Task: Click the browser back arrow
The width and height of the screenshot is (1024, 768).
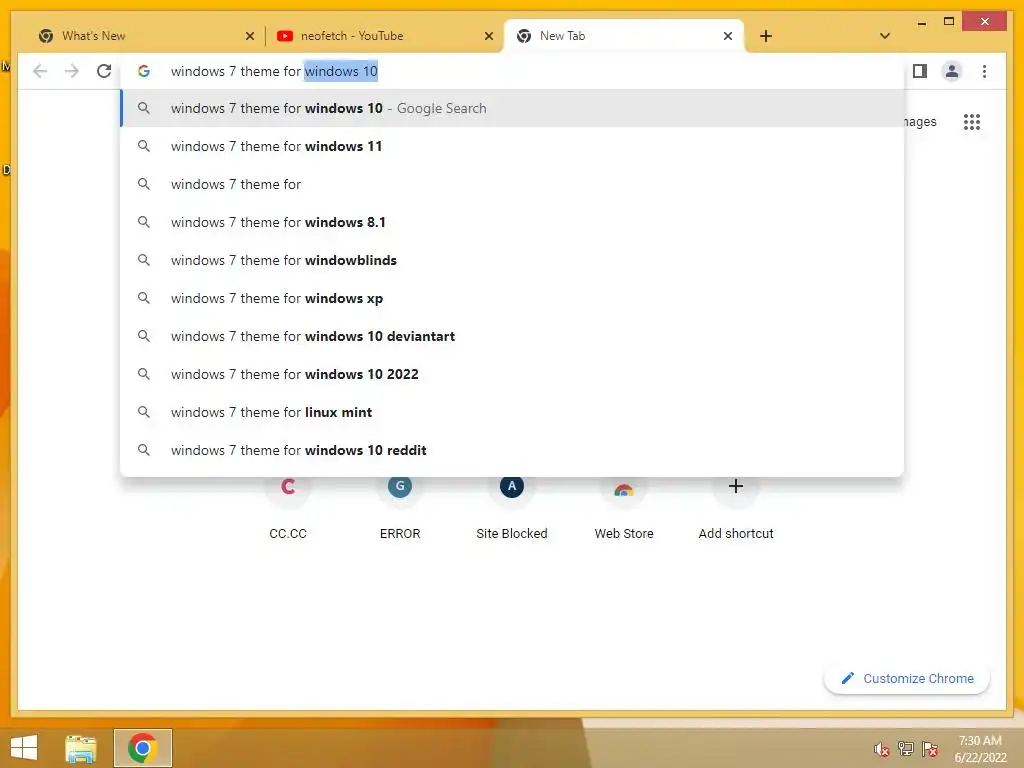Action: point(40,71)
